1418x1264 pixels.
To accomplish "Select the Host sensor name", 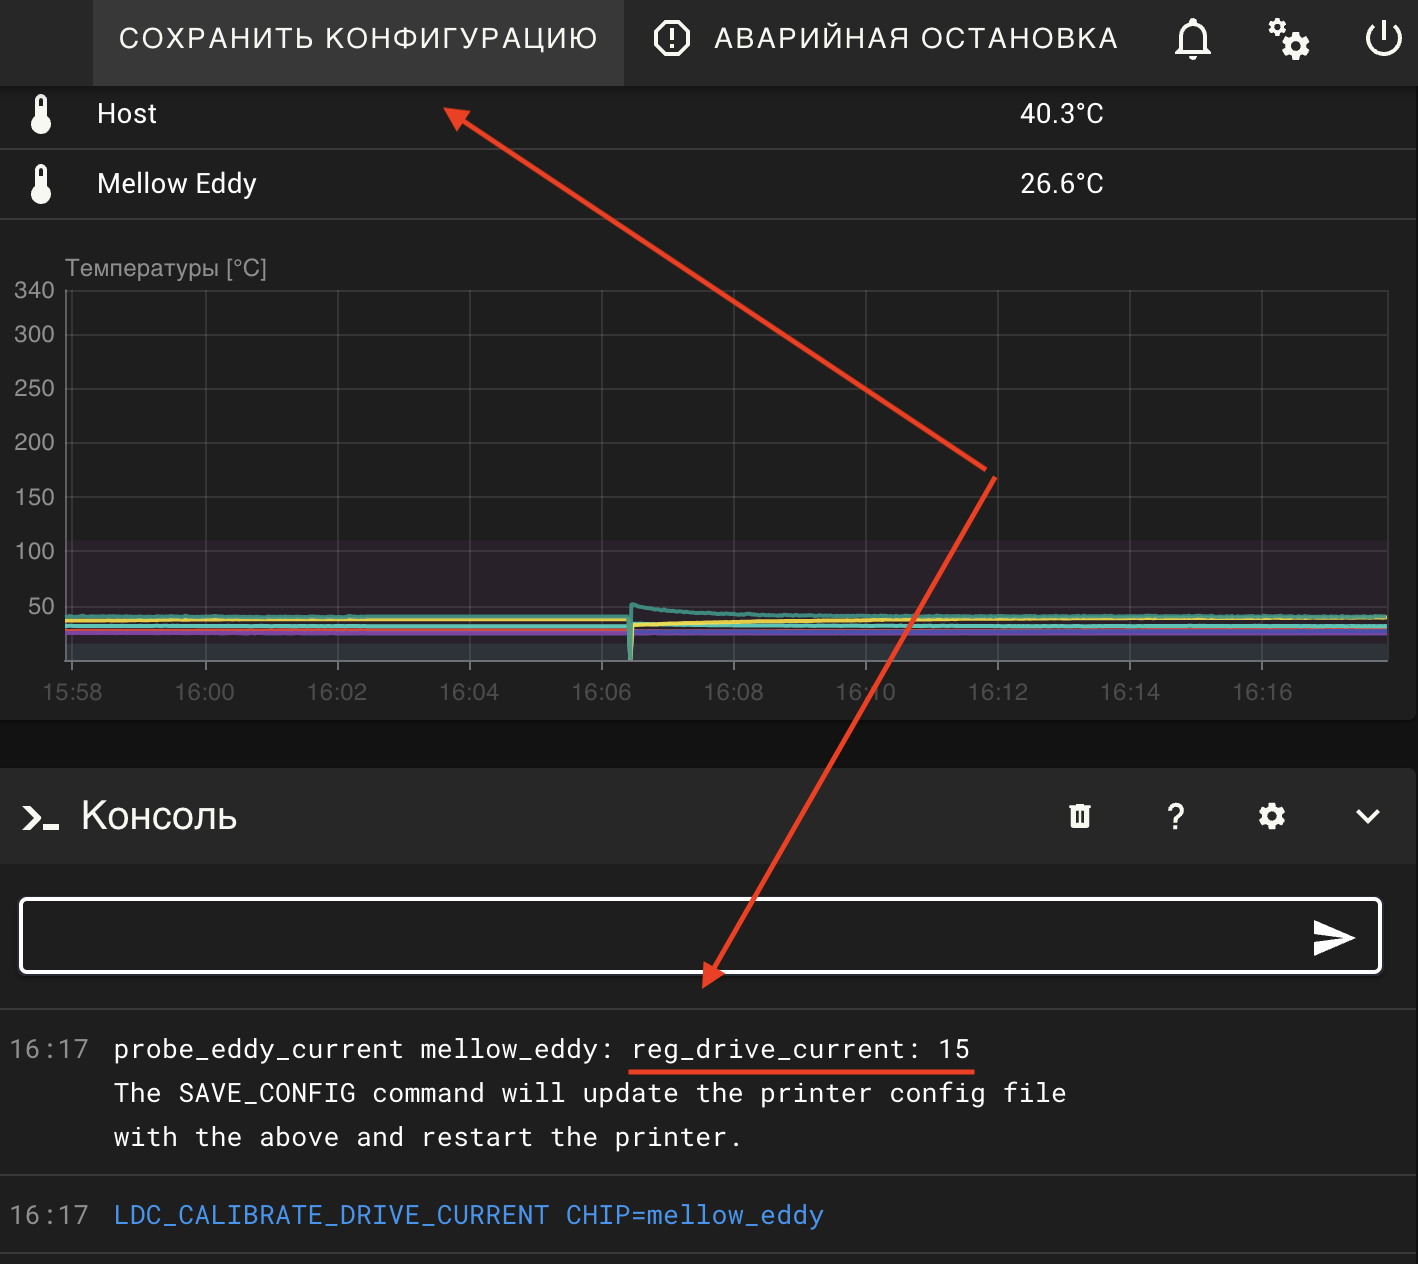I will point(127,114).
